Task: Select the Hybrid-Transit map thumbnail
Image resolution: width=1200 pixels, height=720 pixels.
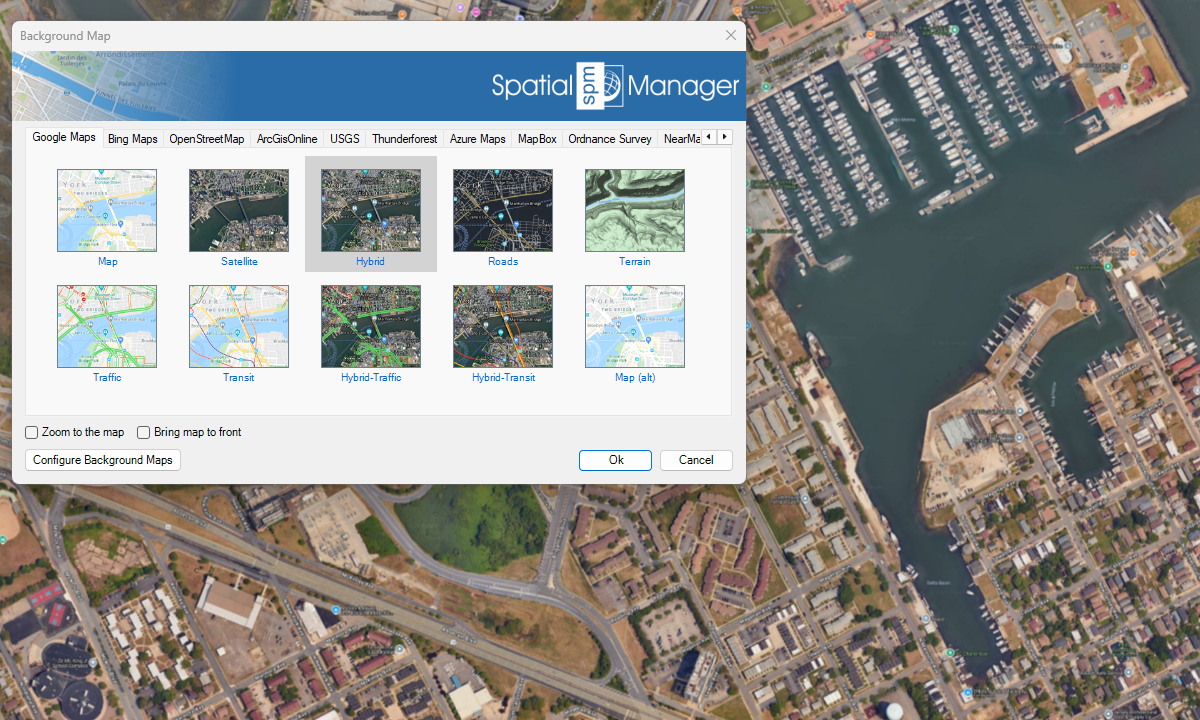Action: coord(503,326)
